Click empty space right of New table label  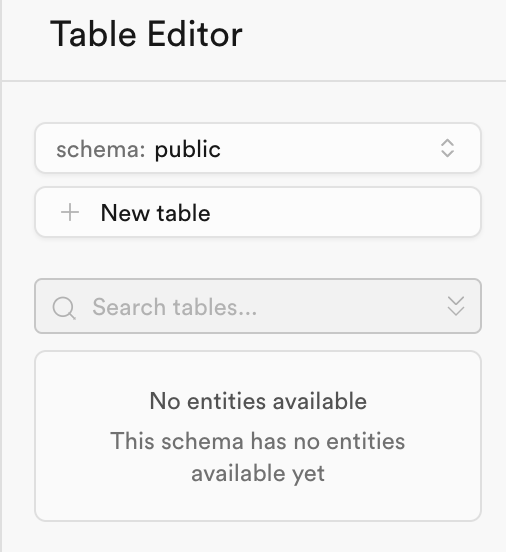(345, 212)
